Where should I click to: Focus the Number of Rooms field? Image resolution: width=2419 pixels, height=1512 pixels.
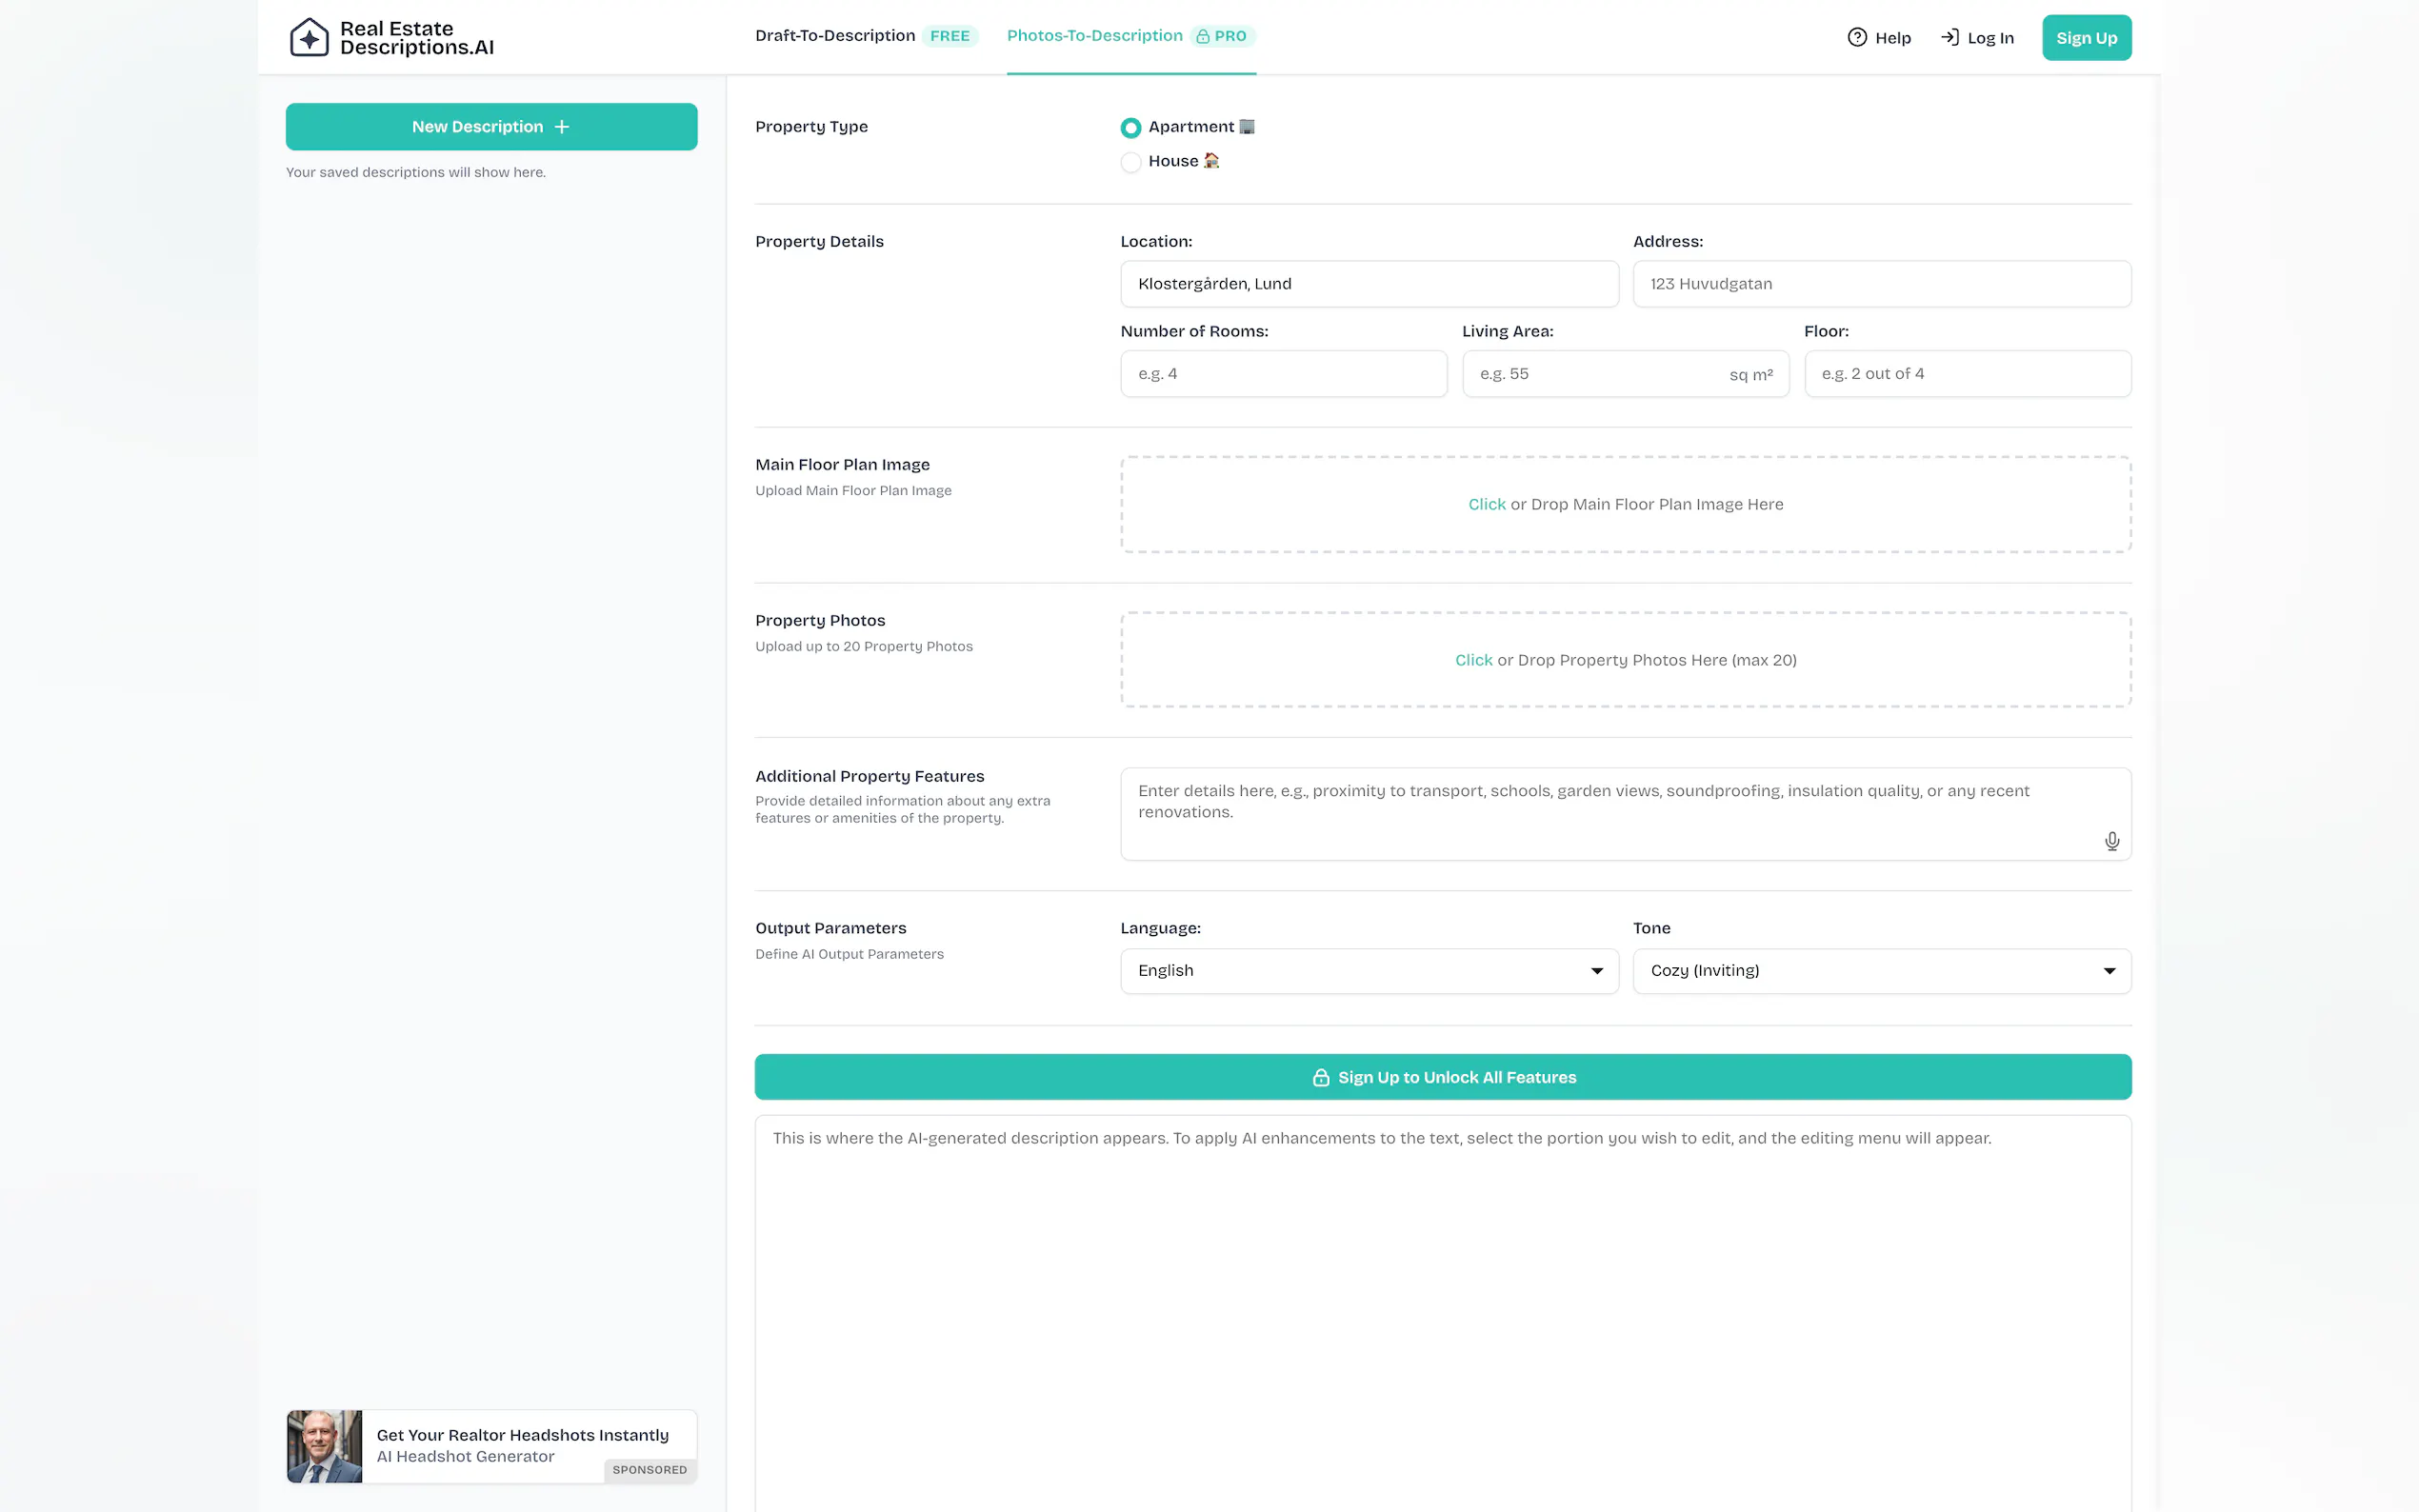(x=1283, y=374)
